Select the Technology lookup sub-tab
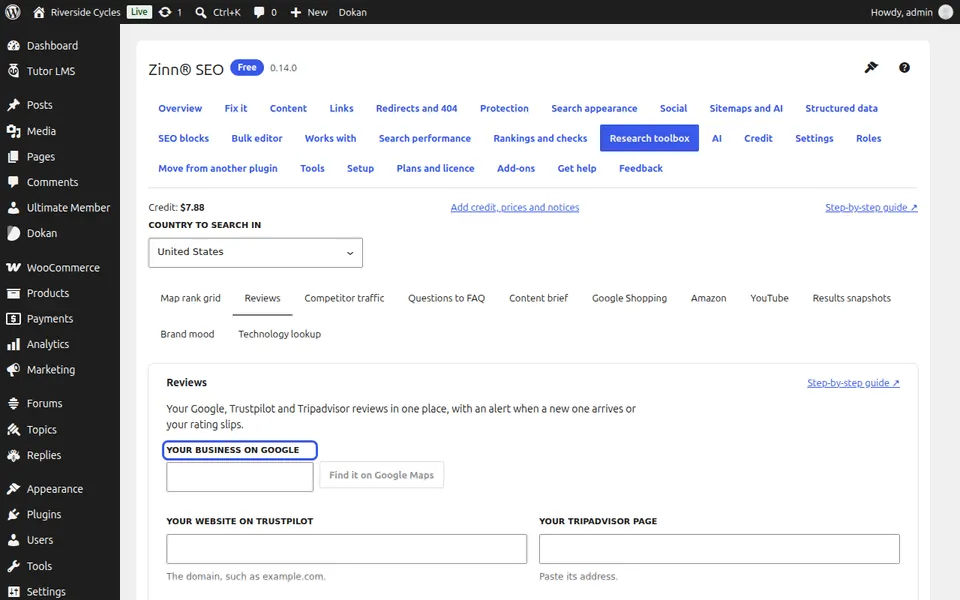Screen dimensions: 960x600 tap(279, 334)
